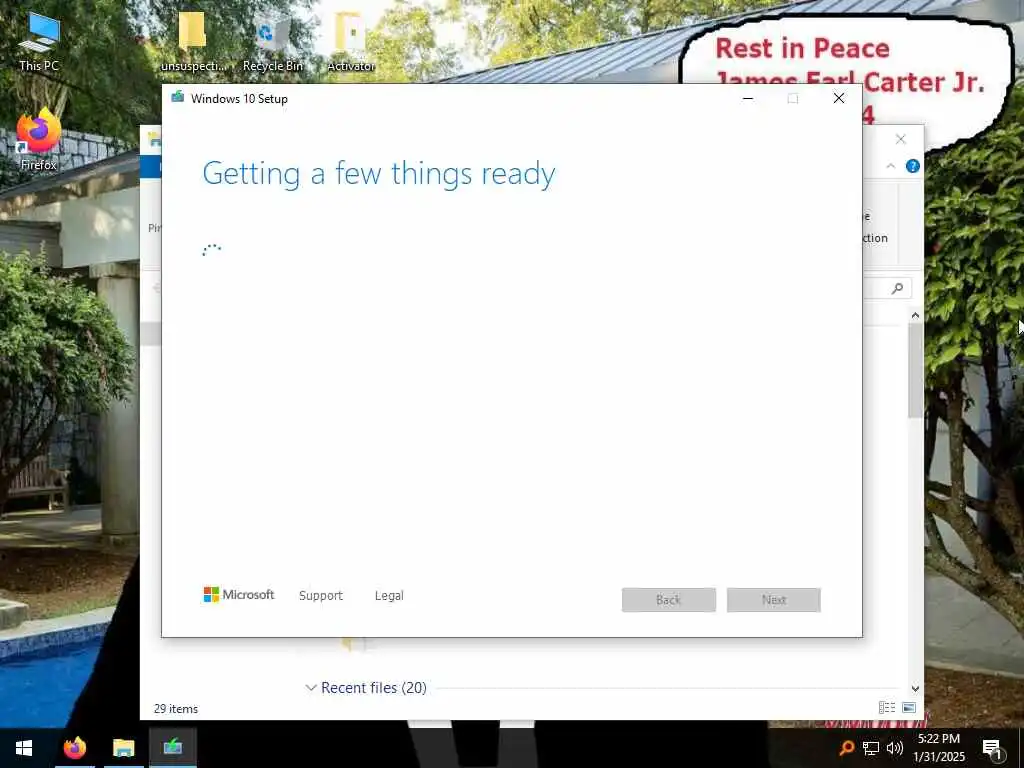Switch Explorer to large icons view
The image size is (1024, 768).
tap(909, 707)
